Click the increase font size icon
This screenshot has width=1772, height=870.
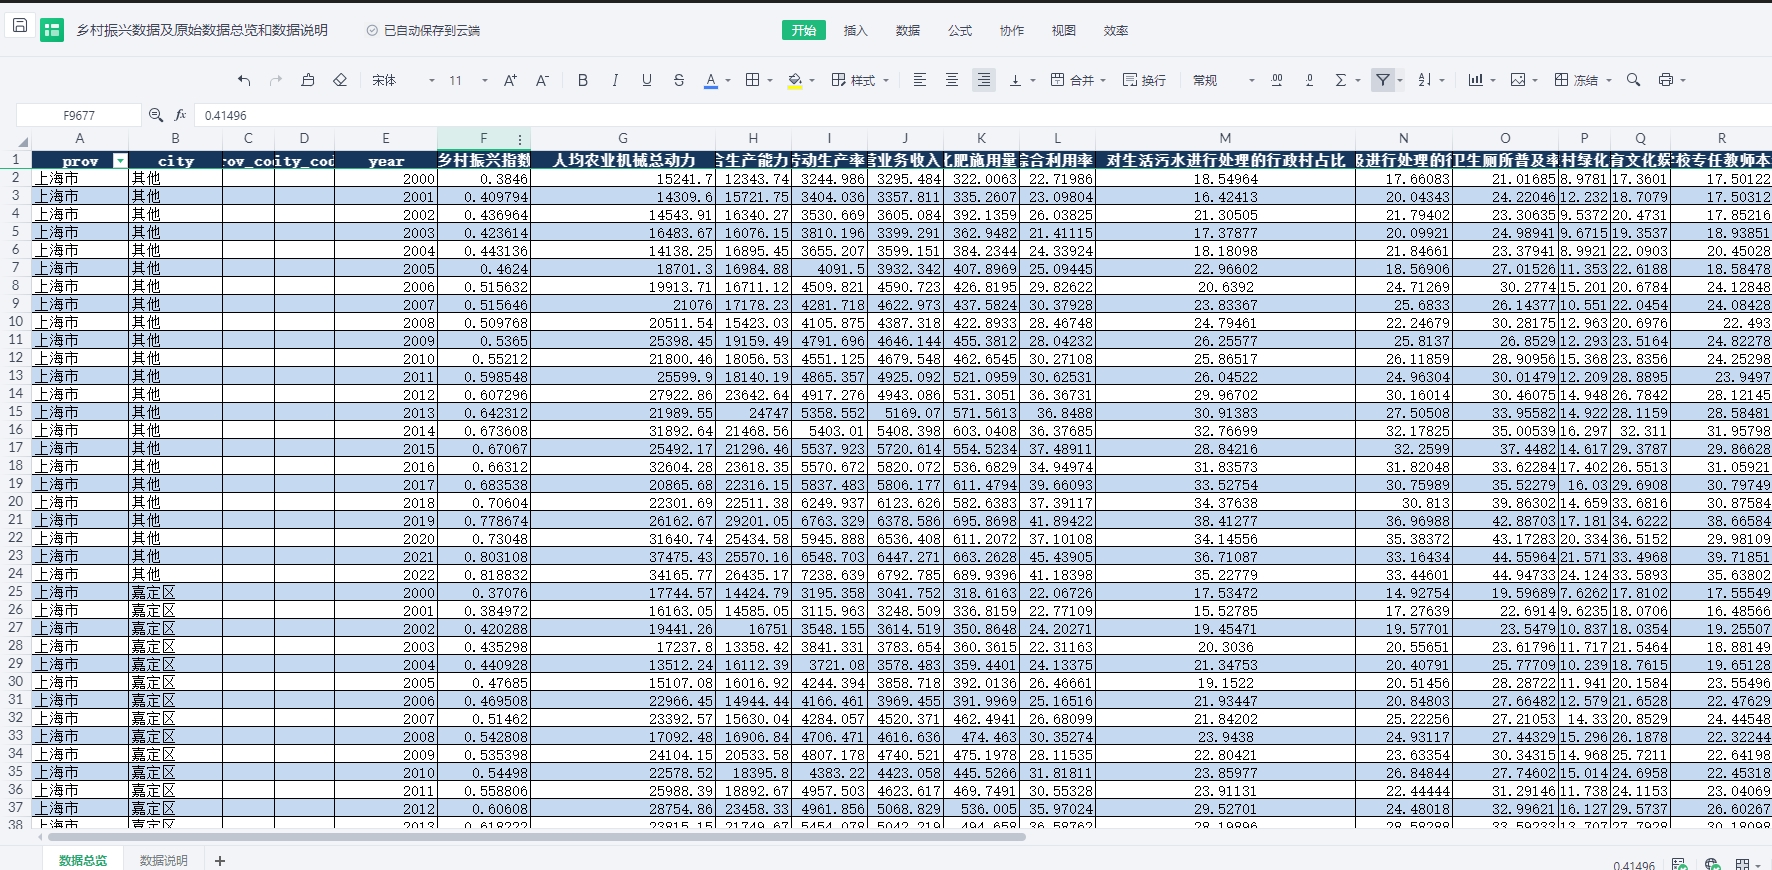[x=510, y=80]
